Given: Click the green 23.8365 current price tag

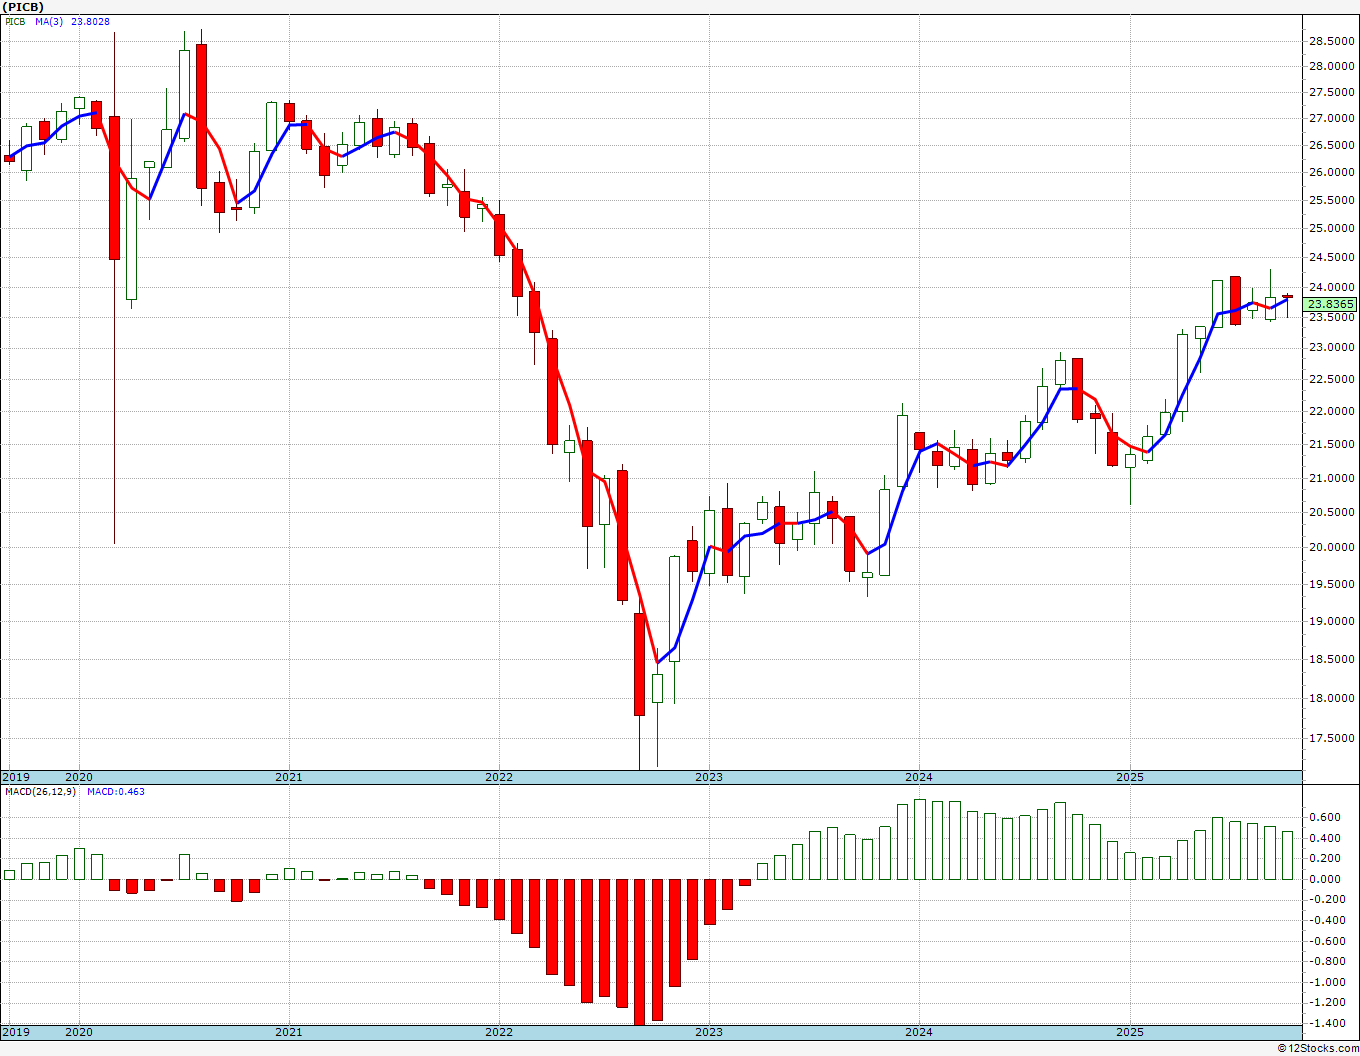Looking at the screenshot, I should pyautogui.click(x=1331, y=304).
